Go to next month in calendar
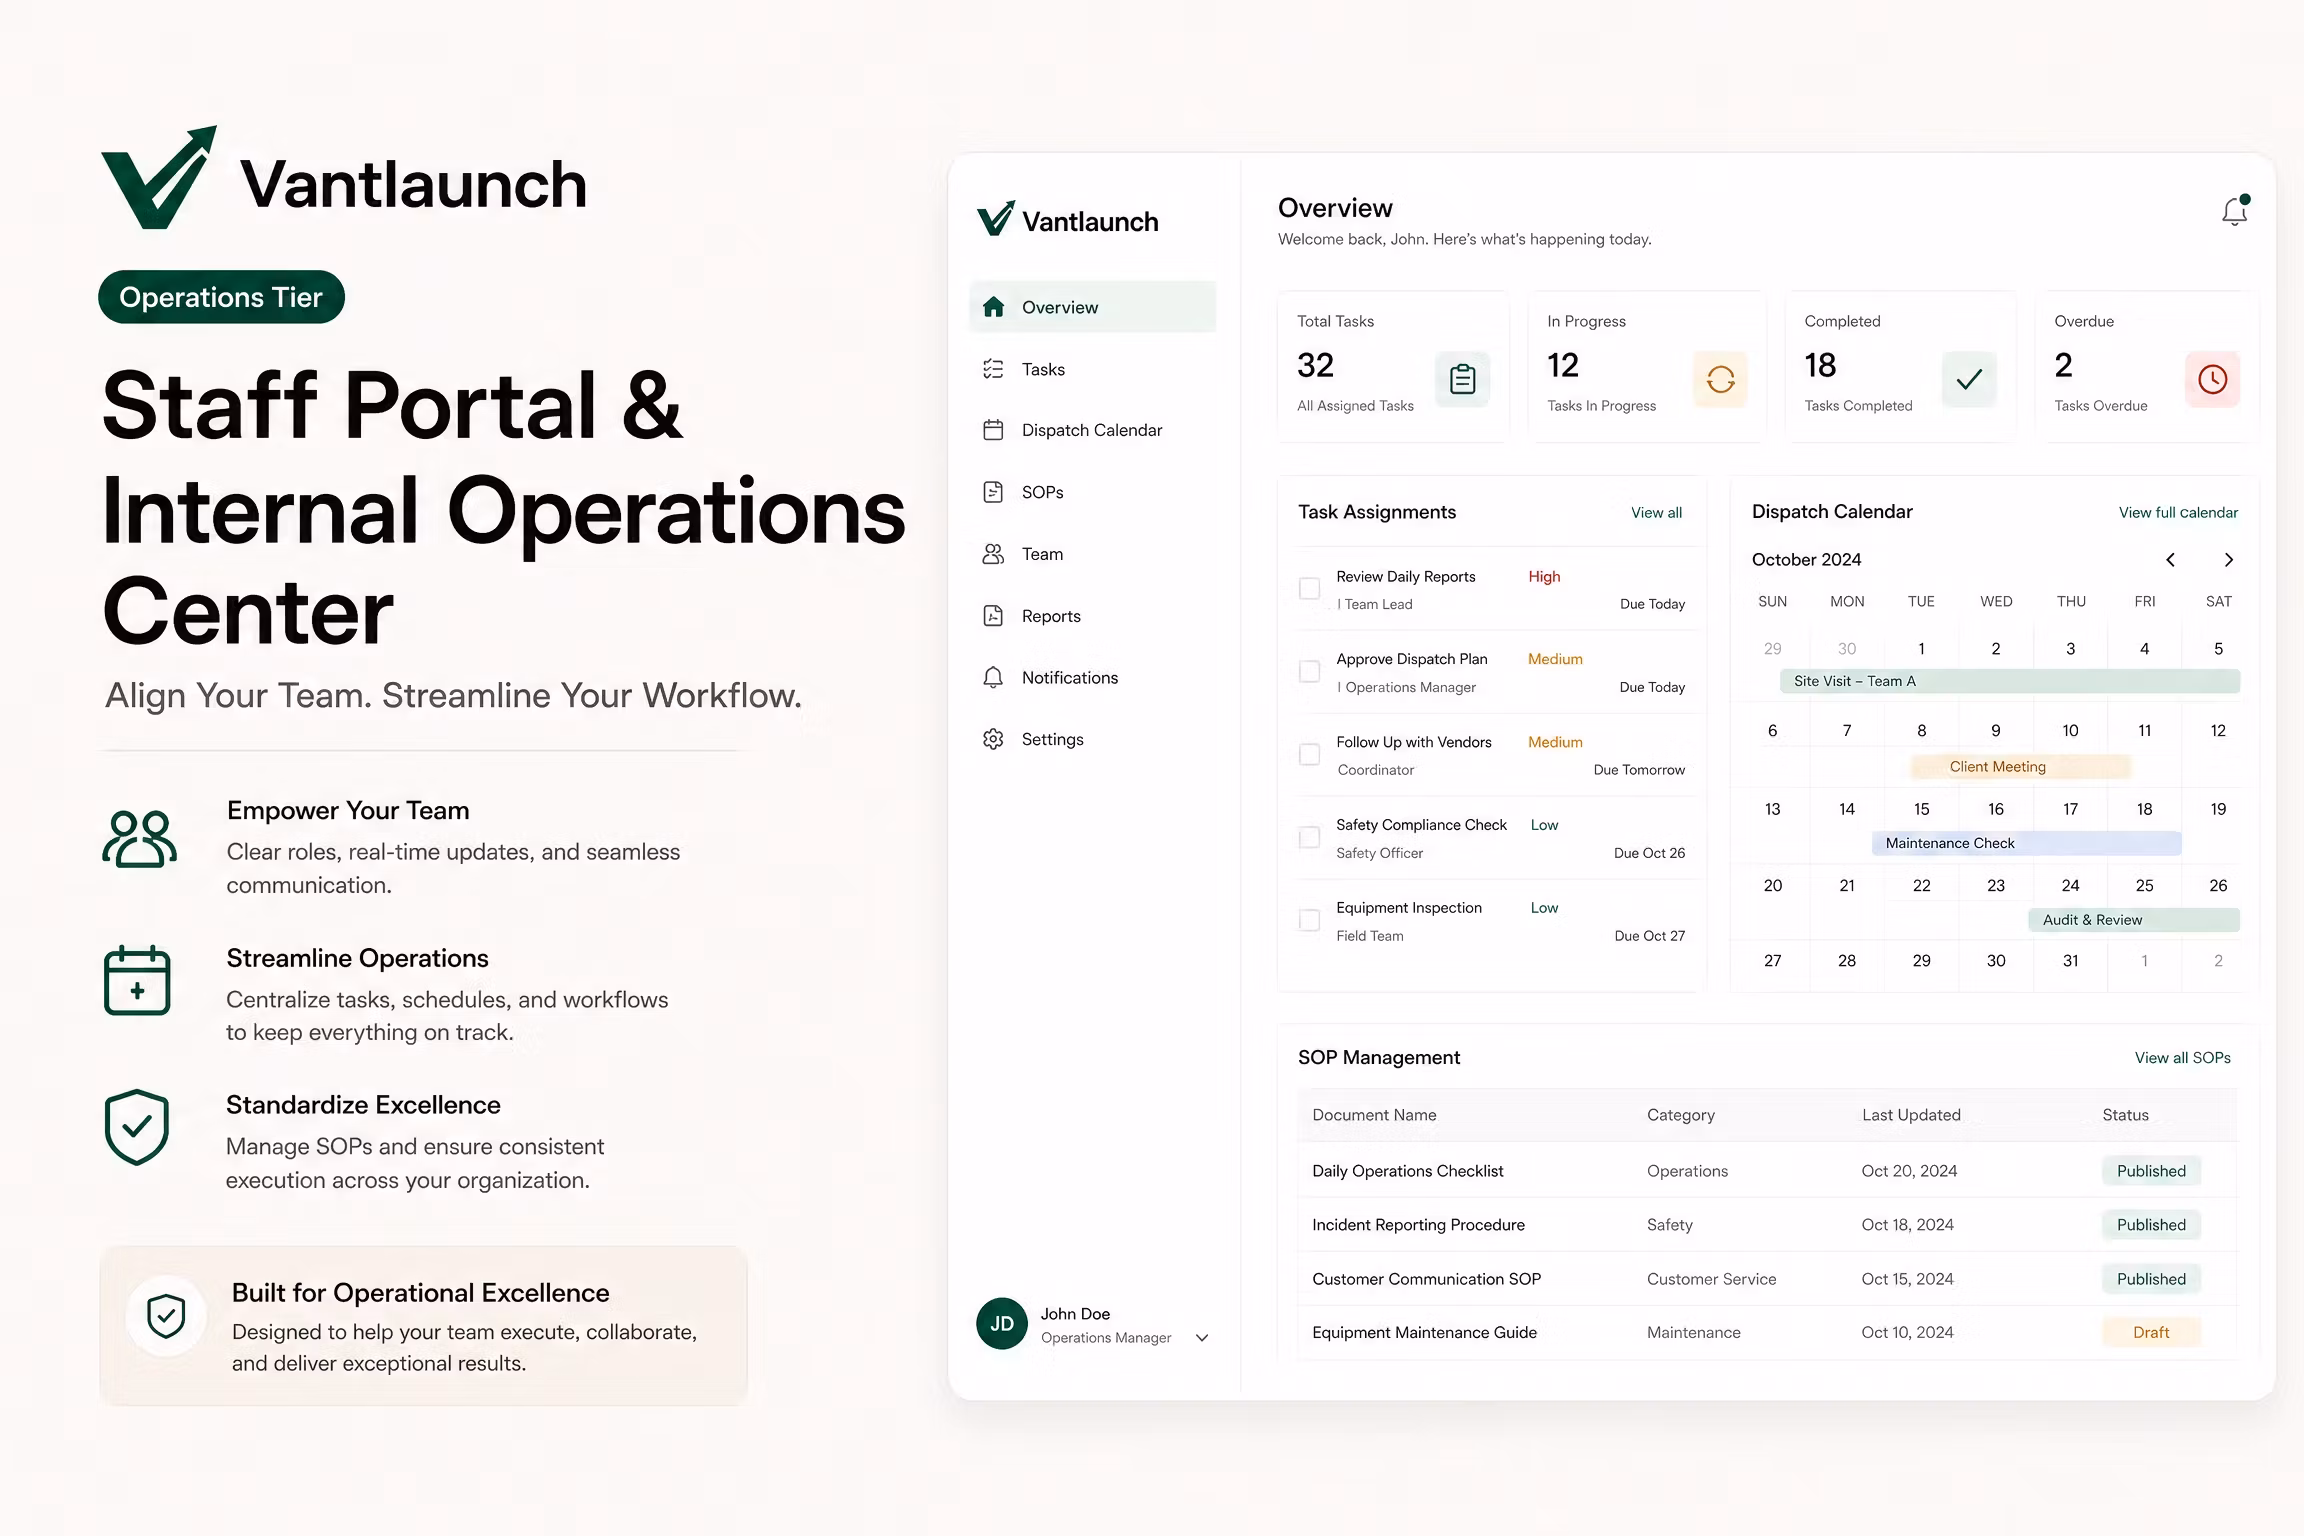This screenshot has width=2304, height=1536. [x=2228, y=560]
